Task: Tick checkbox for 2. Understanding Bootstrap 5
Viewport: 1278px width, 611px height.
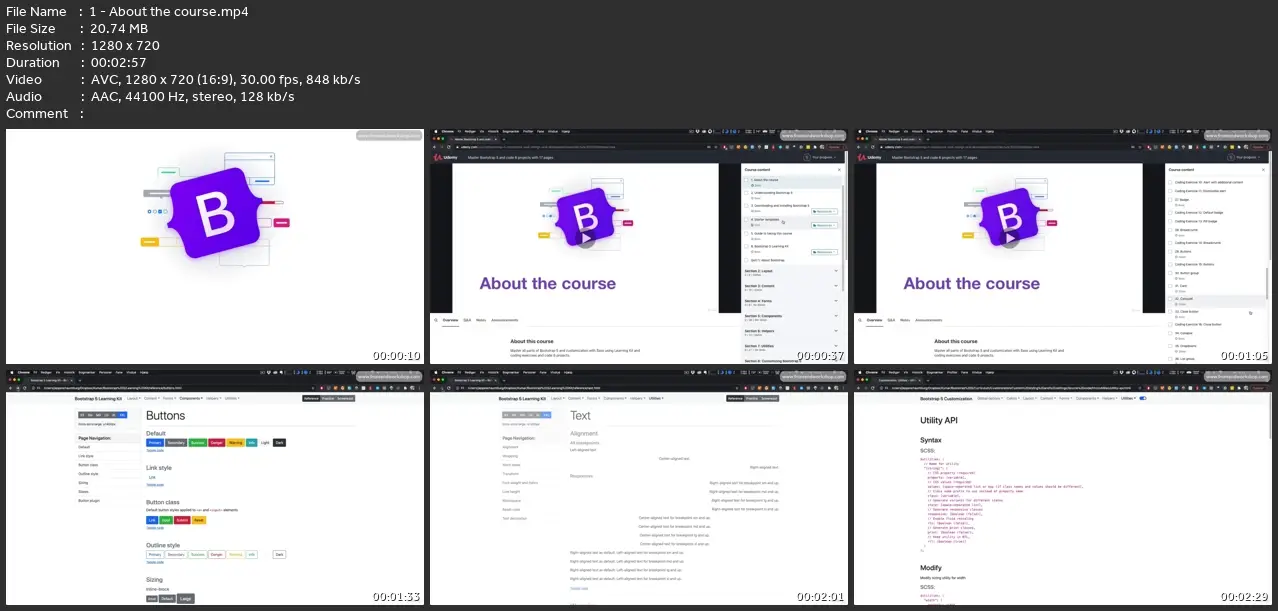Action: (746, 193)
